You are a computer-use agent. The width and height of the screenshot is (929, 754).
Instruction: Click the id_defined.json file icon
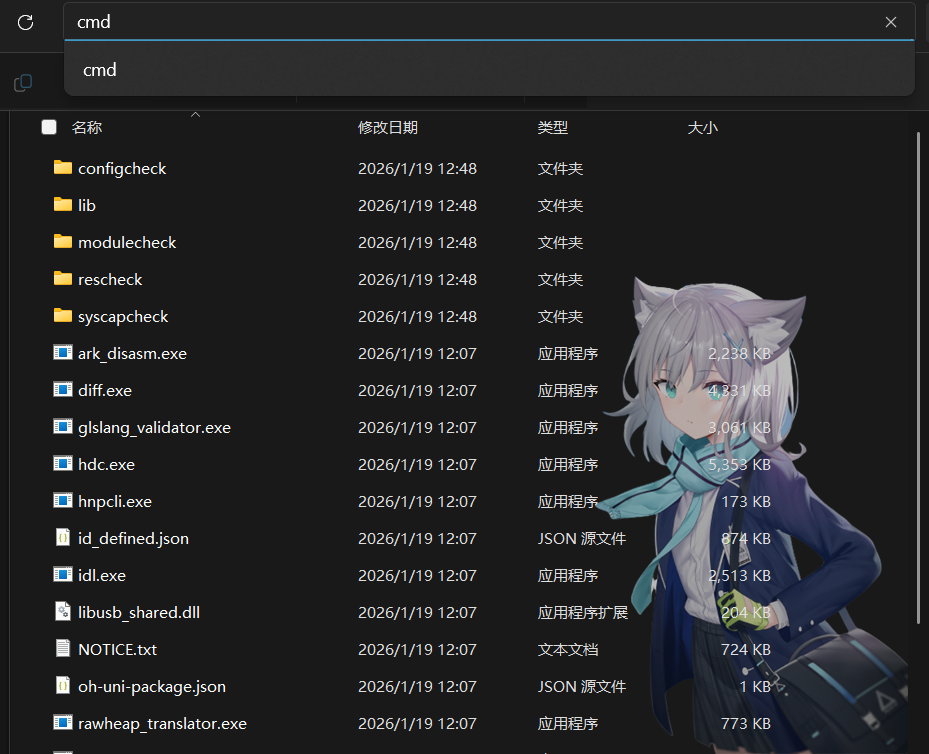(63, 538)
